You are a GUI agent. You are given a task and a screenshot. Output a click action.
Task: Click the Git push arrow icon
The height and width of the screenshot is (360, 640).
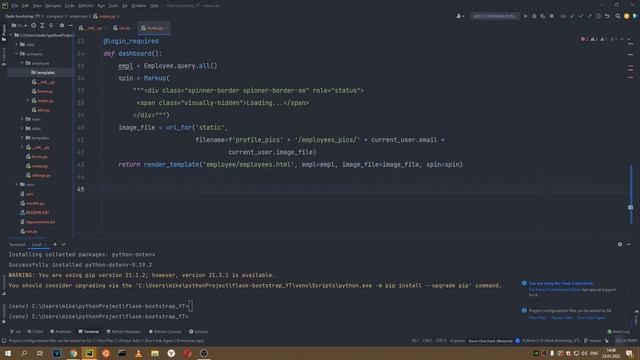tap(589, 16)
